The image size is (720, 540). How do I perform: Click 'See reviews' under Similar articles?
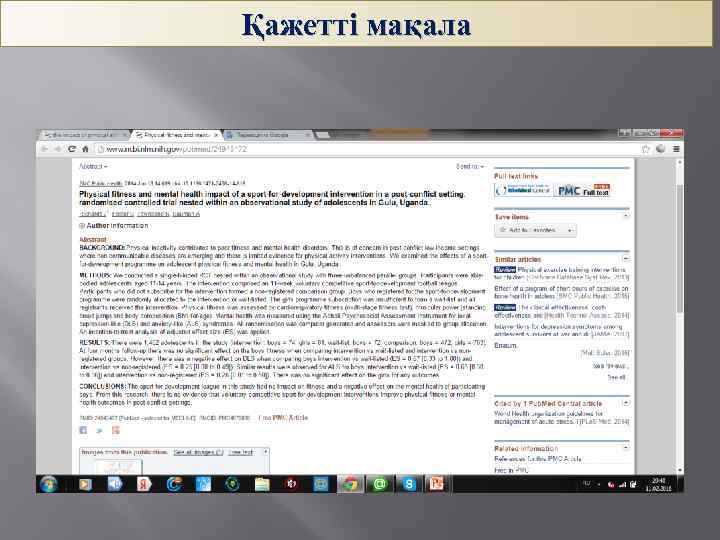click(610, 366)
